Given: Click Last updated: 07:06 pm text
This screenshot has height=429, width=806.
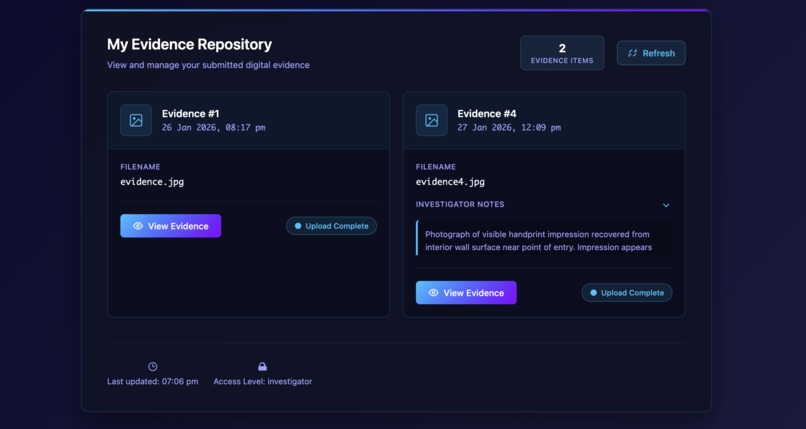Looking at the screenshot, I should click(x=153, y=381).
